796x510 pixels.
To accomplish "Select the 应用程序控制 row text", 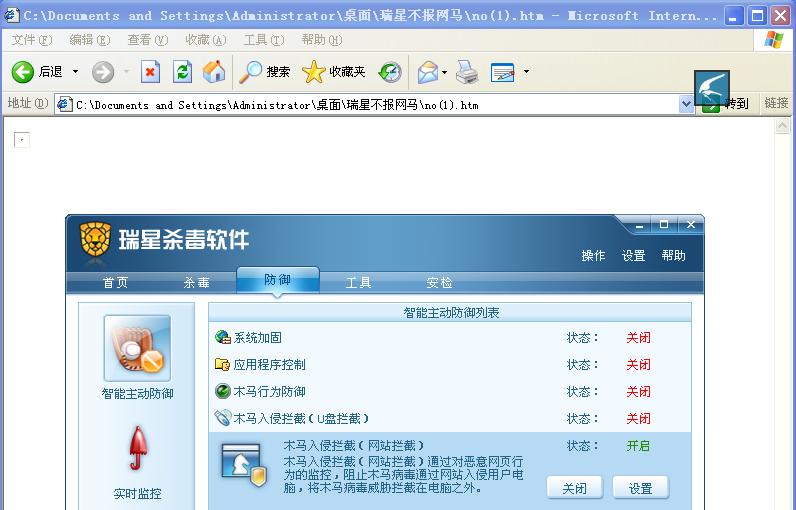I will coord(270,364).
